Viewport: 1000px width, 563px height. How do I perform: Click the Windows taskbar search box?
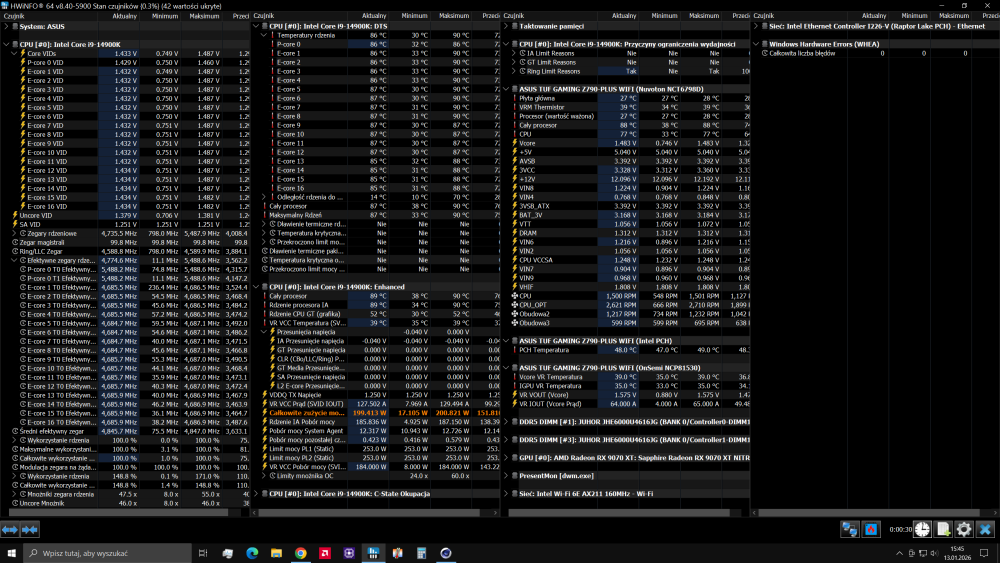(100, 553)
